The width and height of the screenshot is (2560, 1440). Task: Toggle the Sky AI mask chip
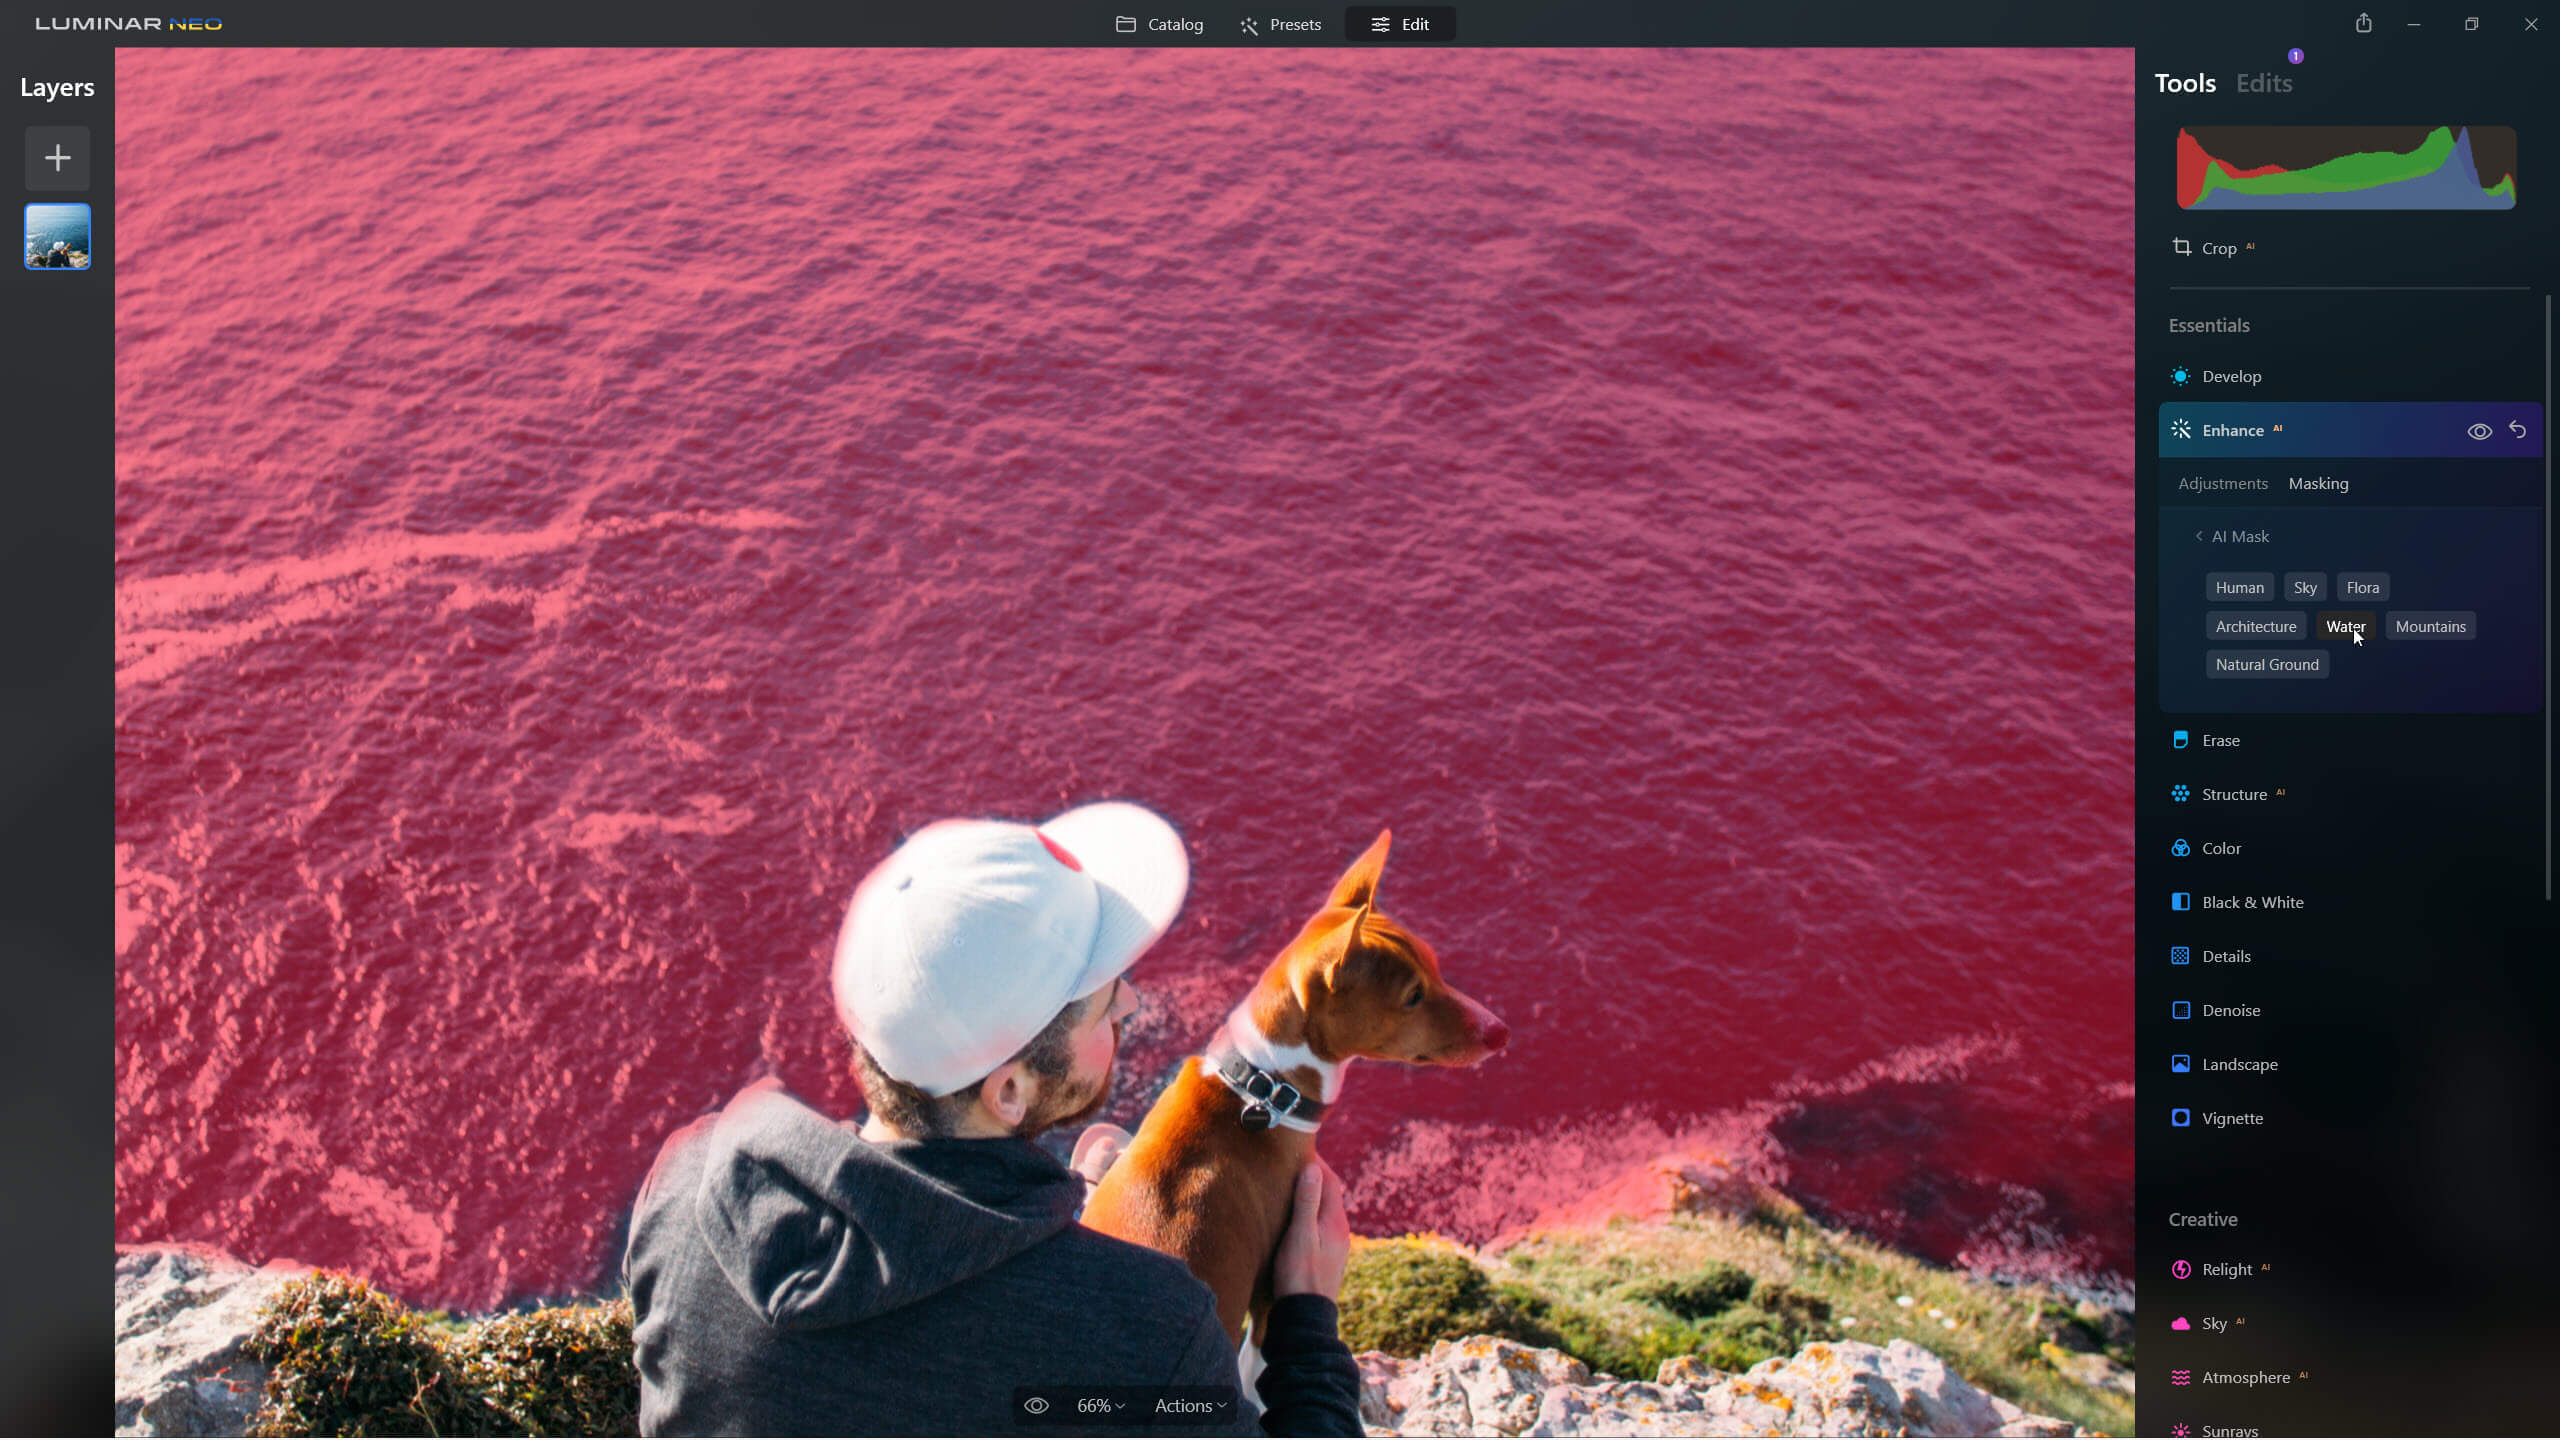point(2305,587)
